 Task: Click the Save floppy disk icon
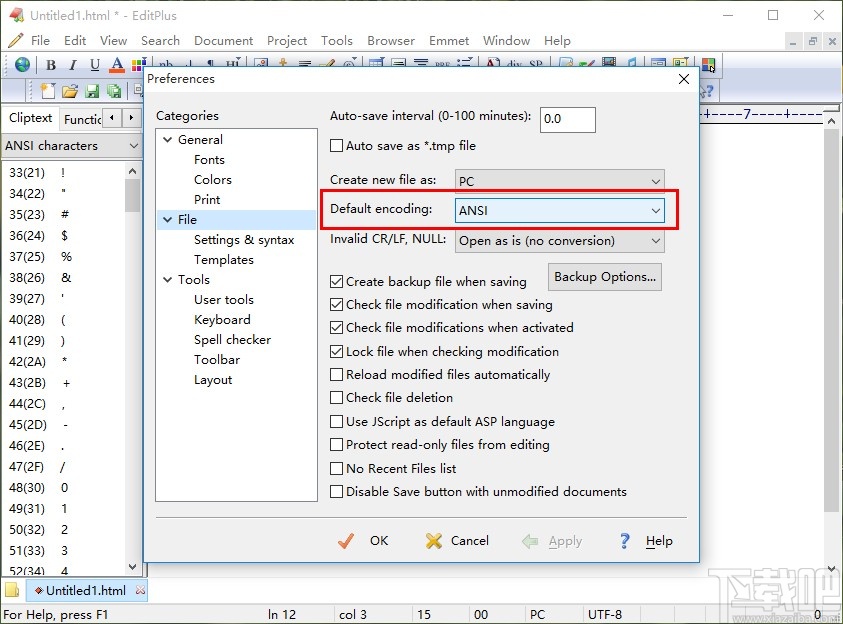92,91
